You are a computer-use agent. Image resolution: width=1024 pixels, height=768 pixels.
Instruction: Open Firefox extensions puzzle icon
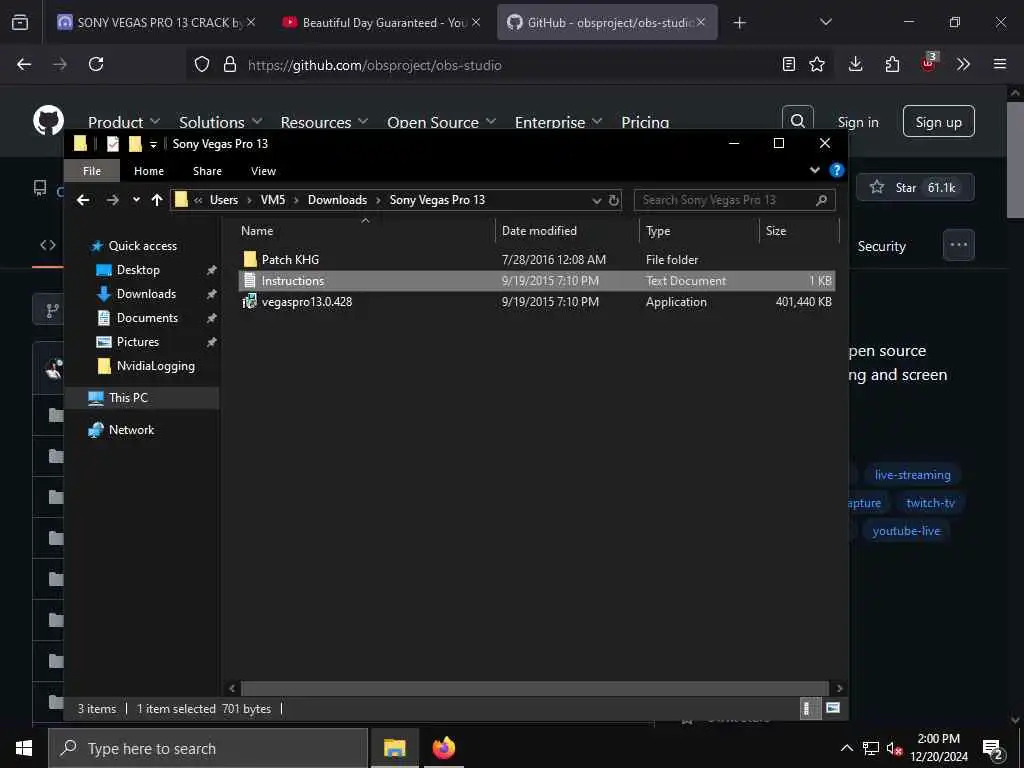pyautogui.click(x=892, y=64)
